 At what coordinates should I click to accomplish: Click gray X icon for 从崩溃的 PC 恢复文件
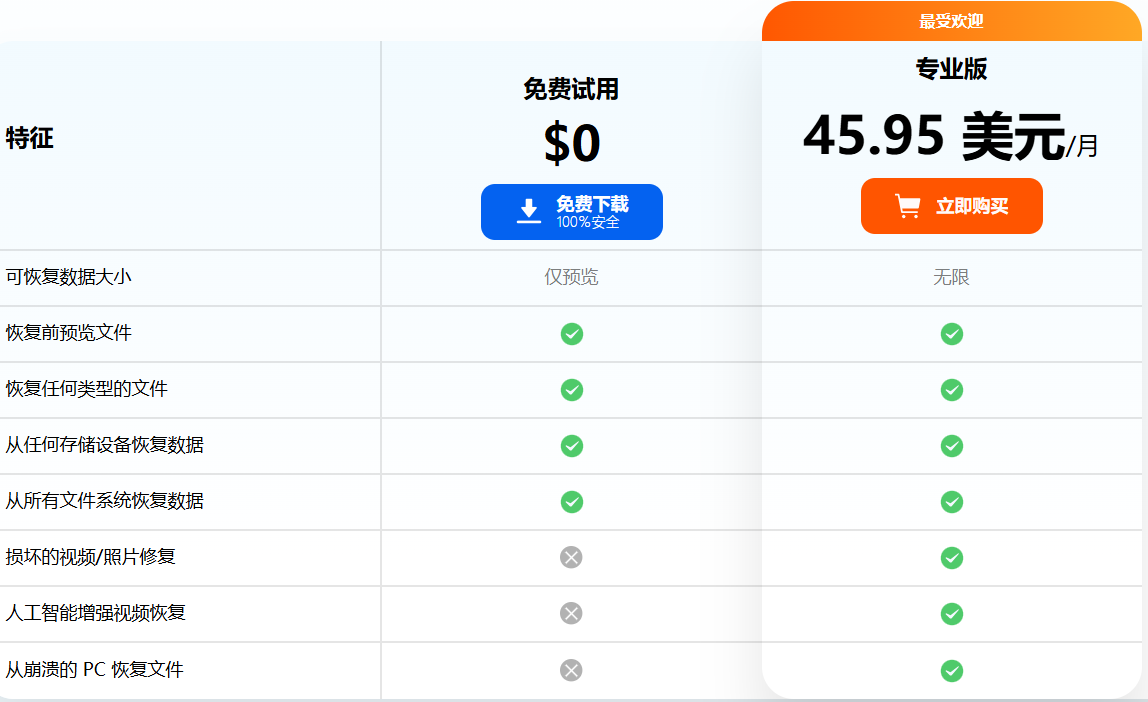[571, 670]
